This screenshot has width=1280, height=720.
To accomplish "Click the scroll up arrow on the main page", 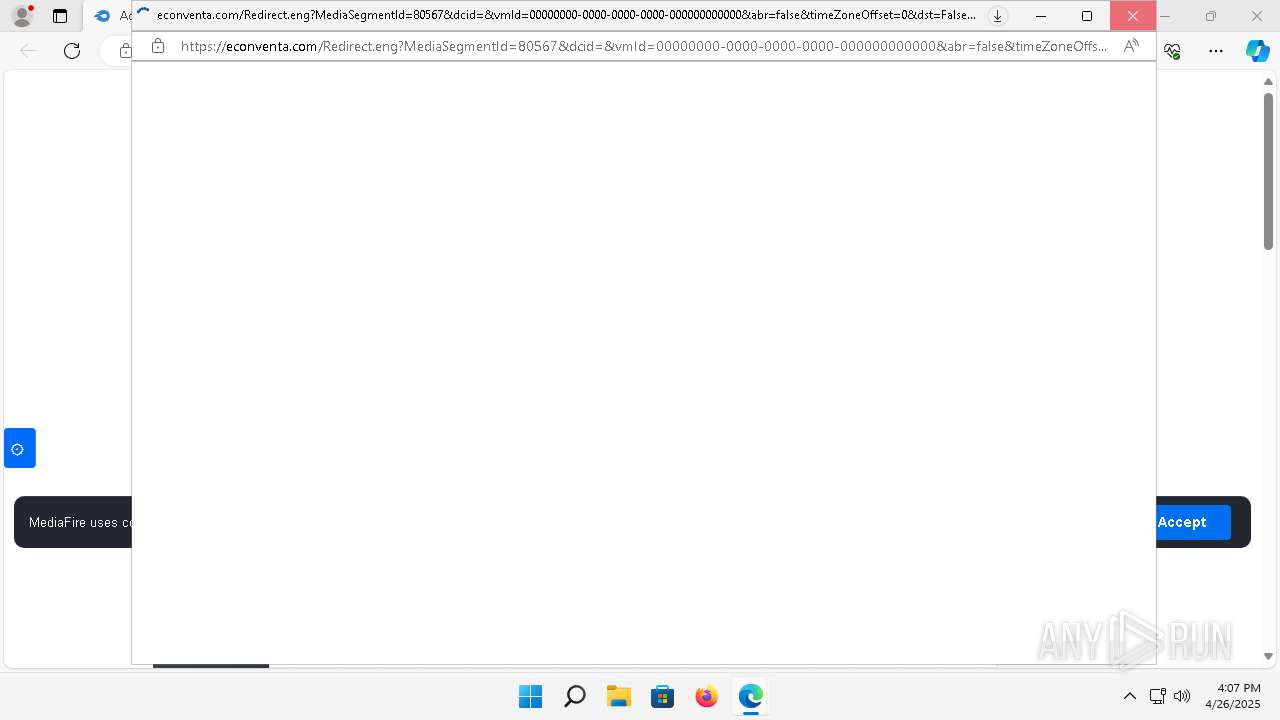I will click(1268, 81).
